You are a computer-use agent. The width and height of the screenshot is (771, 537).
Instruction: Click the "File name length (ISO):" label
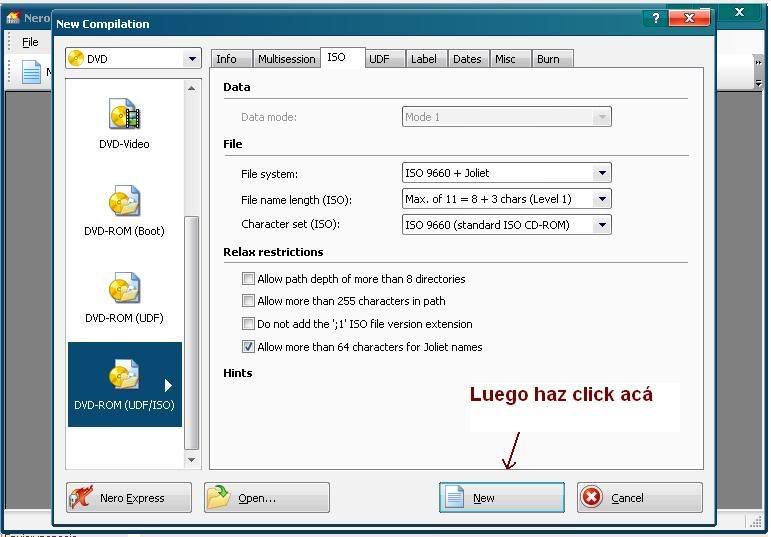(297, 200)
